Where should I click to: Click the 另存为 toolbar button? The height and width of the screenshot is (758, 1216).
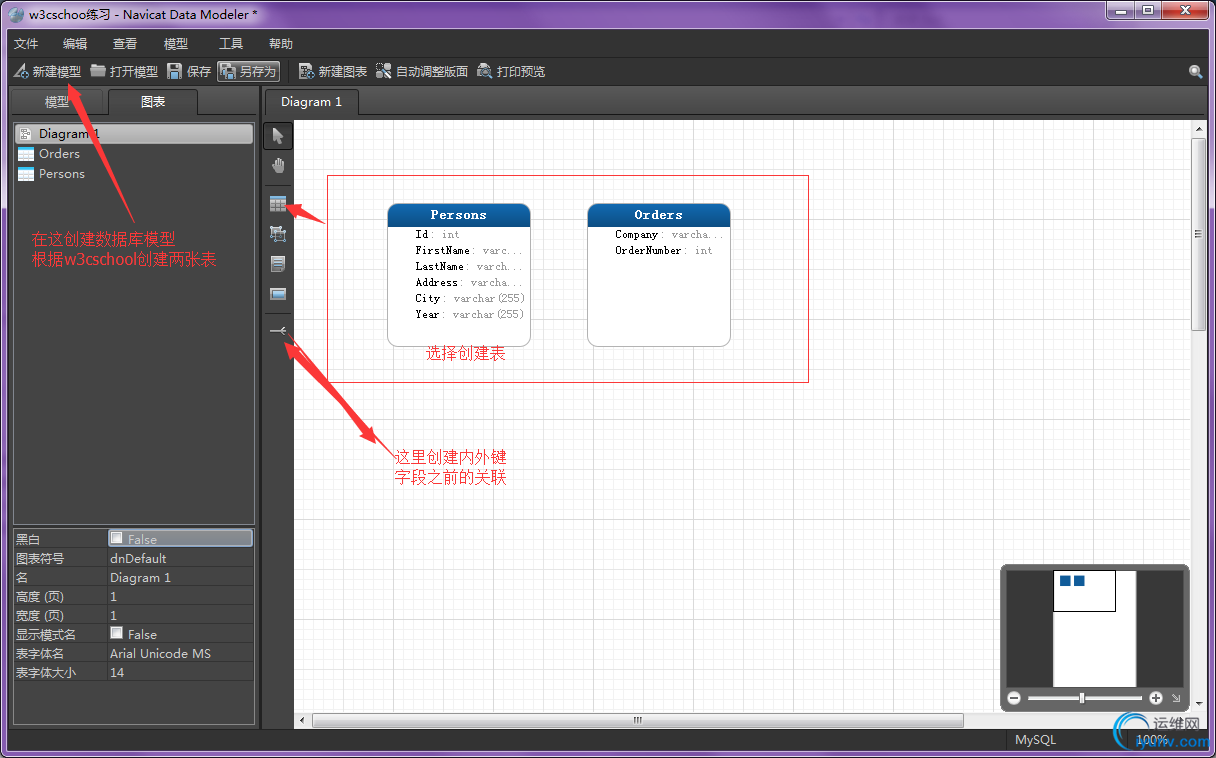tap(247, 72)
